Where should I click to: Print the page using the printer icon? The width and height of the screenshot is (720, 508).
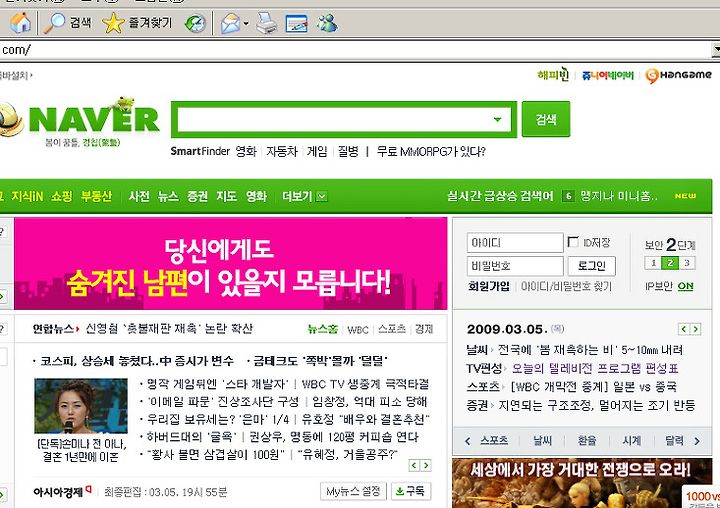(x=266, y=23)
